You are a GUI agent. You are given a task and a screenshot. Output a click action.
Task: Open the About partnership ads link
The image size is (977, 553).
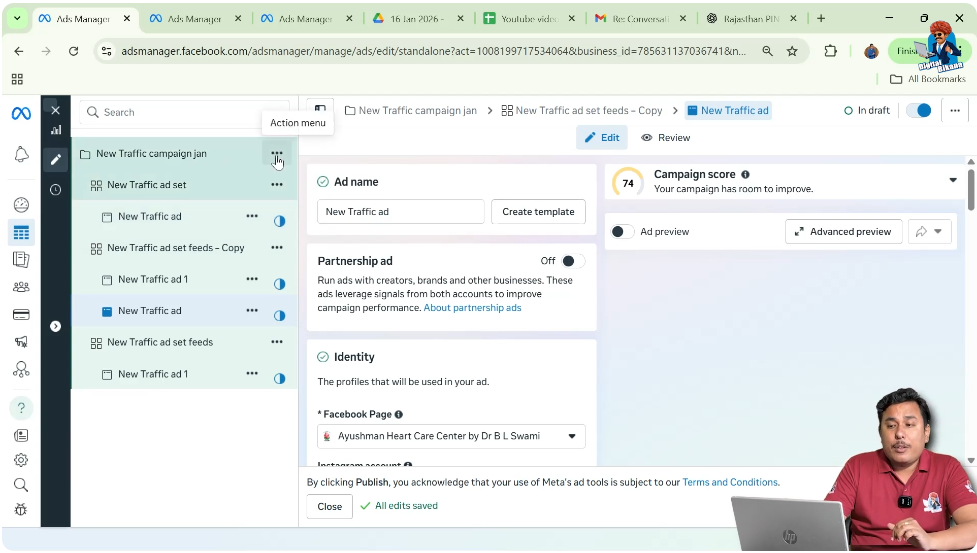[472, 308]
